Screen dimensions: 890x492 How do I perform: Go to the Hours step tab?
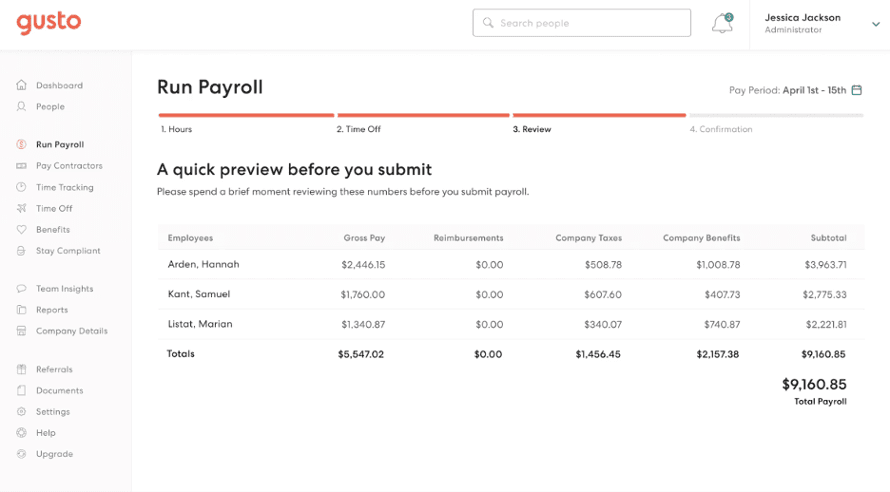click(177, 129)
